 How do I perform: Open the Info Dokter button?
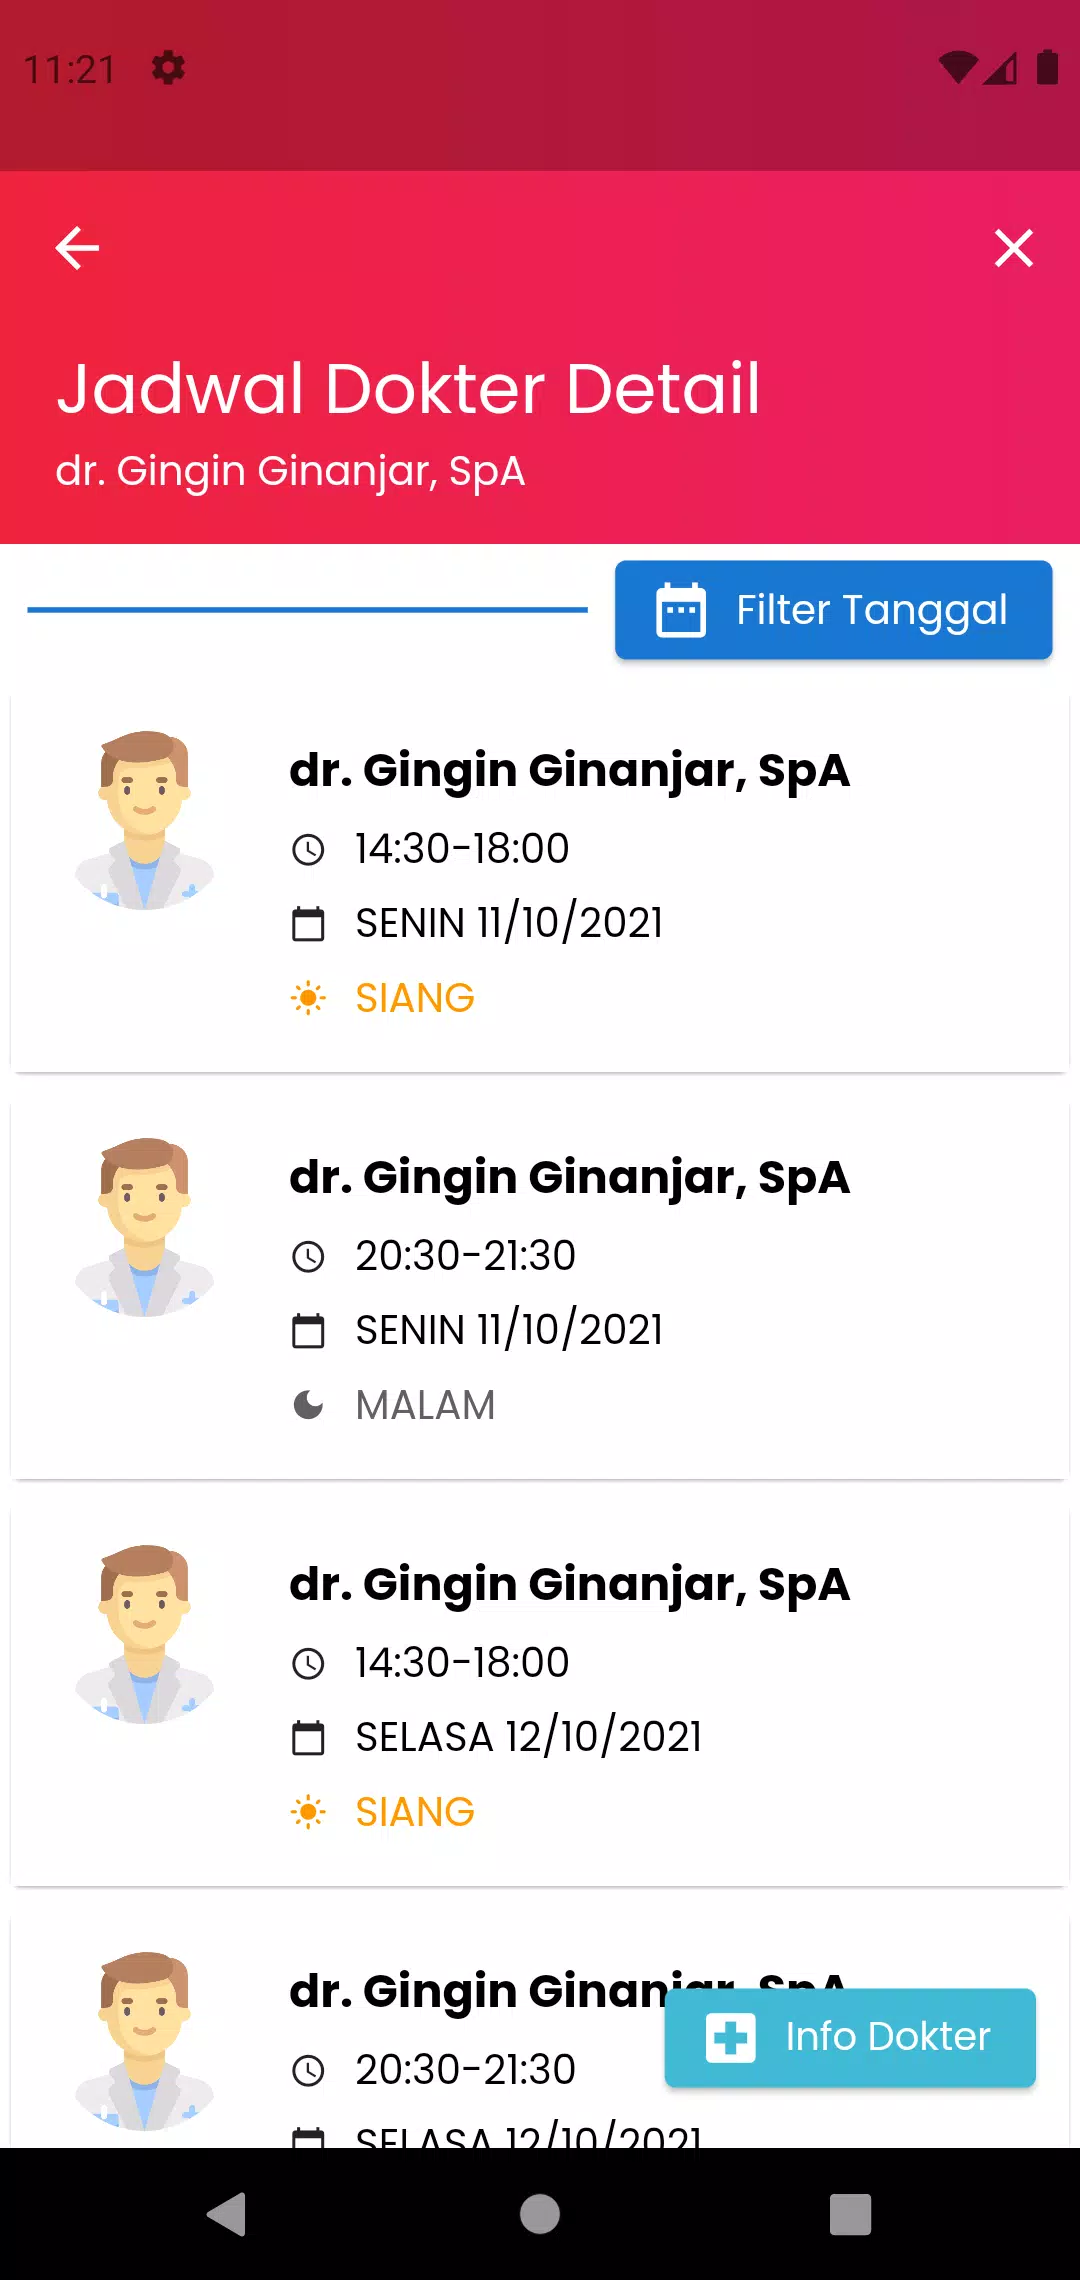[850, 2037]
